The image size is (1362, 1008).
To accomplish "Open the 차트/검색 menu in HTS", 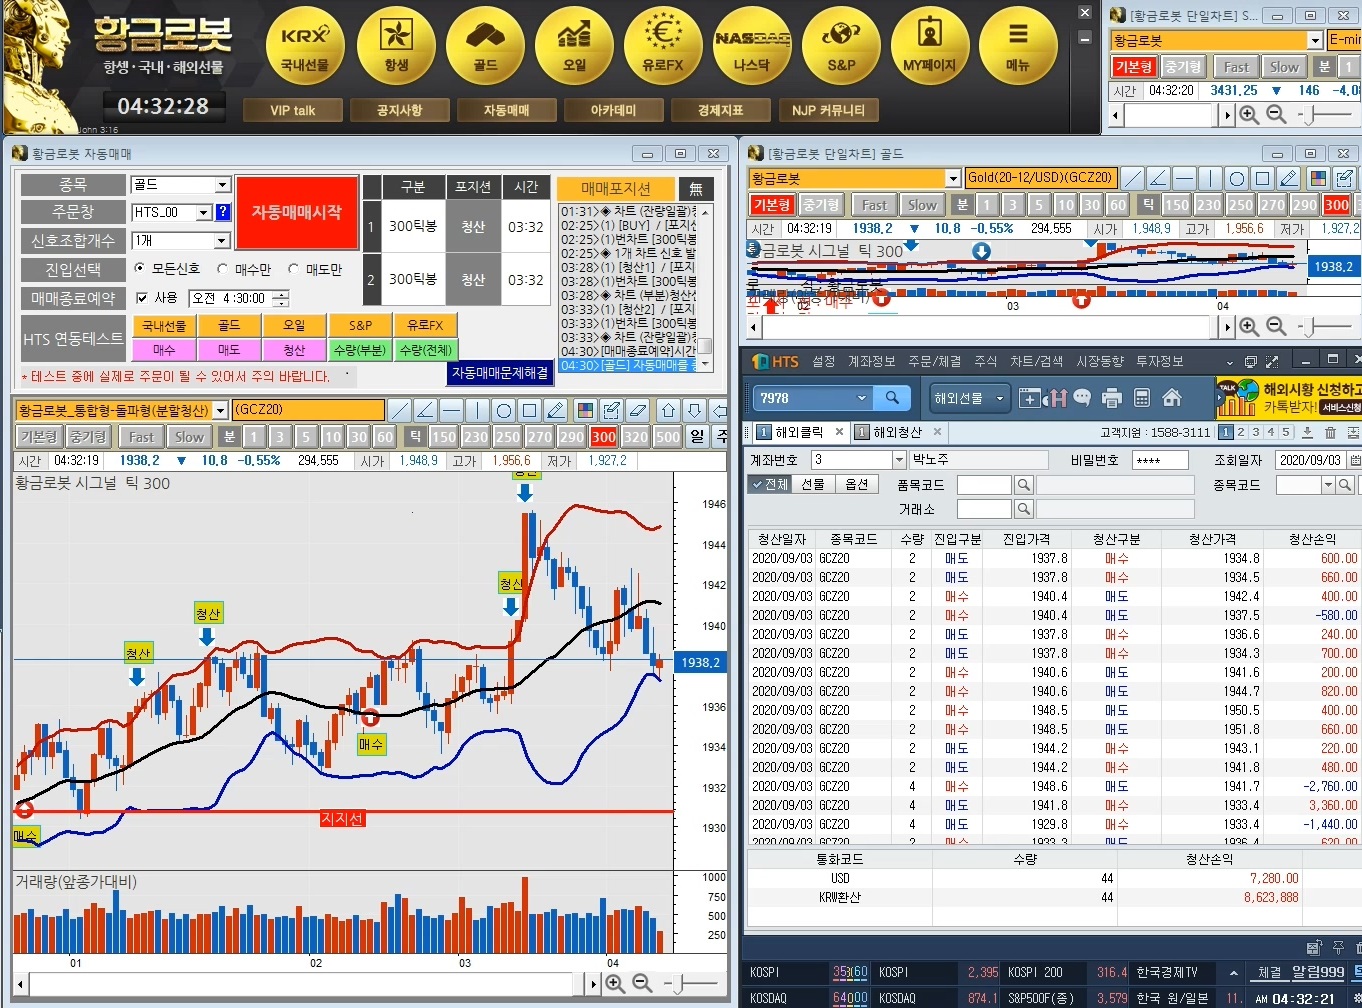I will (x=1037, y=361).
